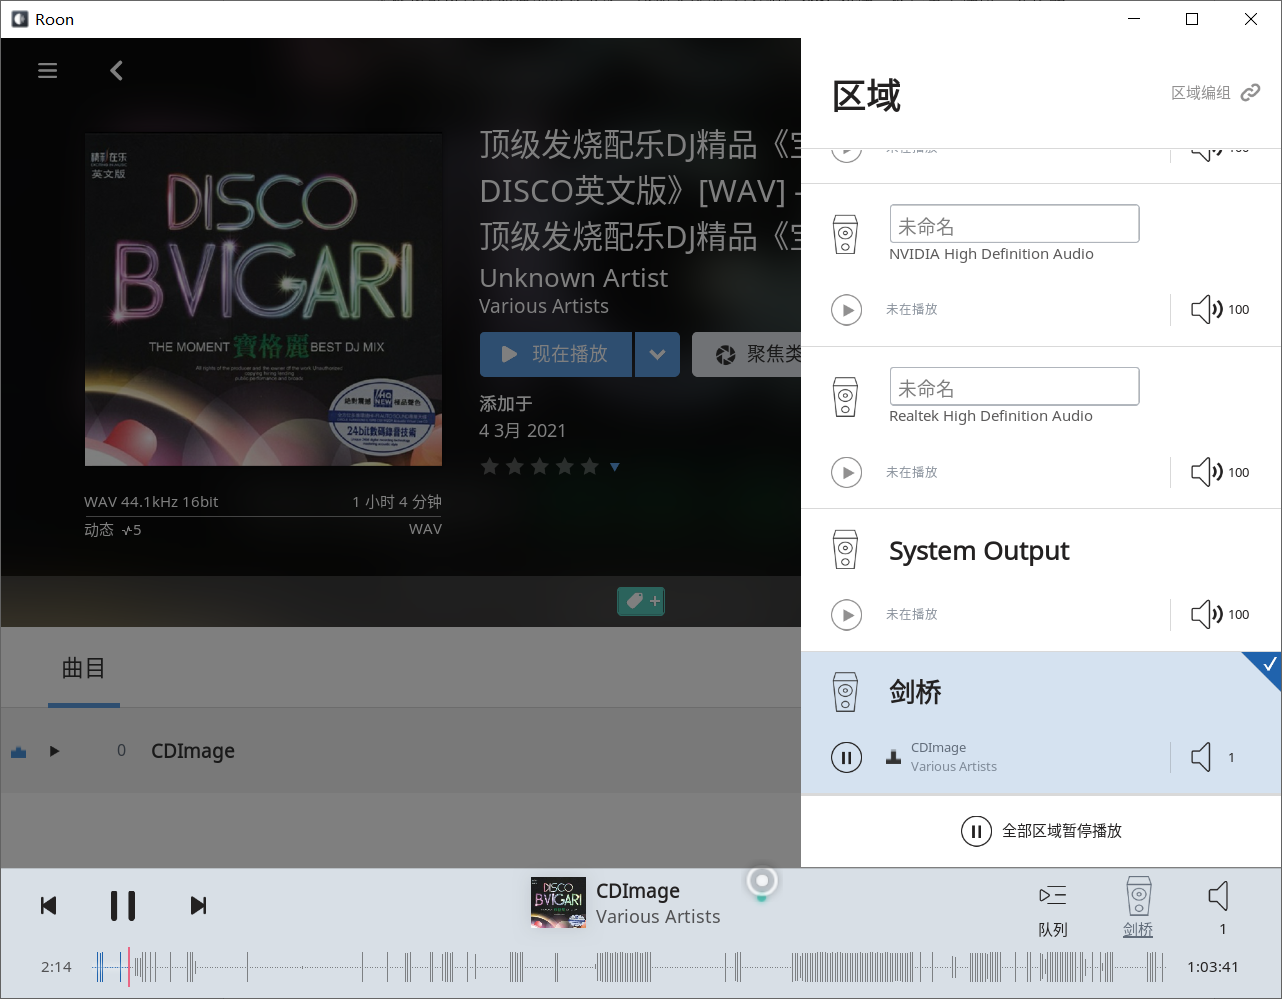The height and width of the screenshot is (999, 1282).
Task: Play on System Output zone
Action: [x=847, y=614]
